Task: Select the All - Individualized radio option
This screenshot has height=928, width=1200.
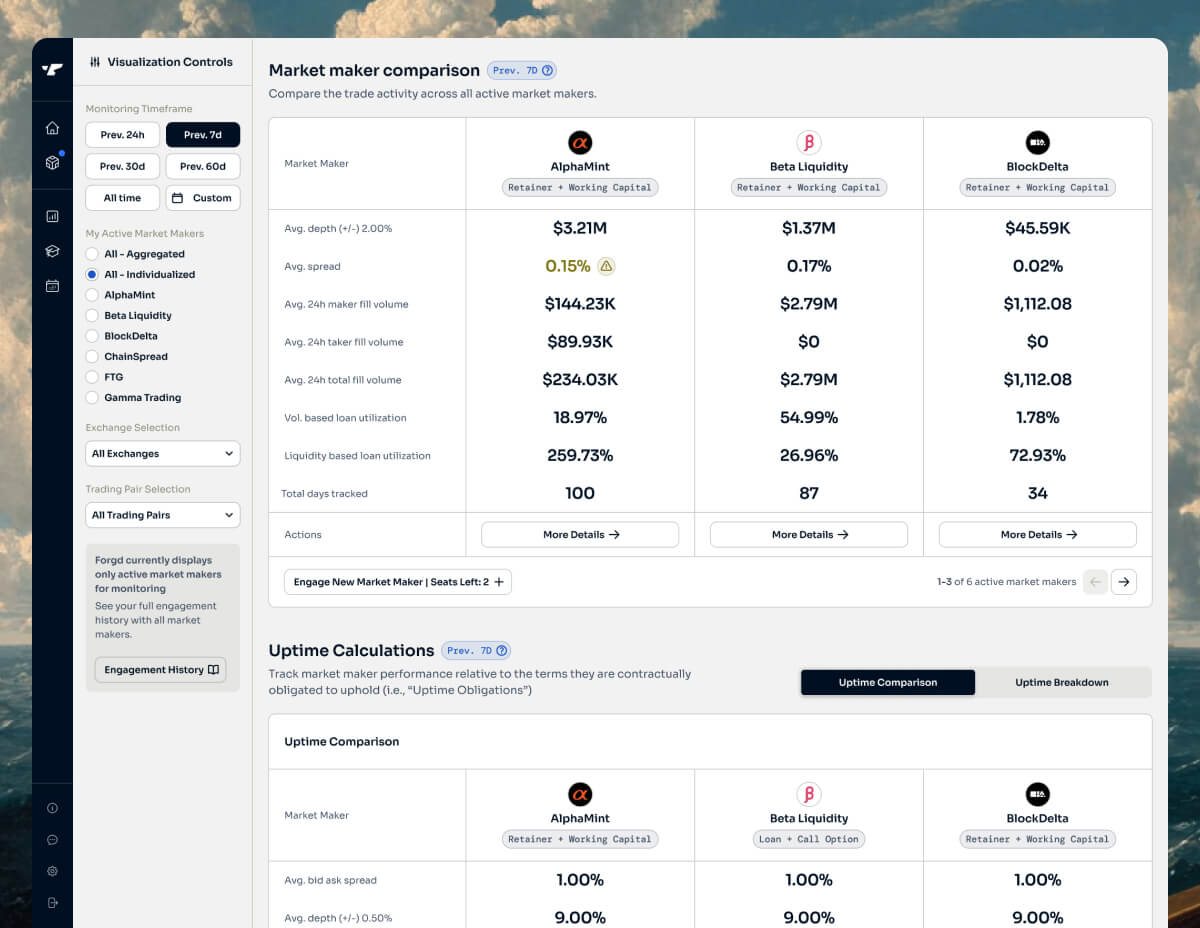Action: point(92,274)
